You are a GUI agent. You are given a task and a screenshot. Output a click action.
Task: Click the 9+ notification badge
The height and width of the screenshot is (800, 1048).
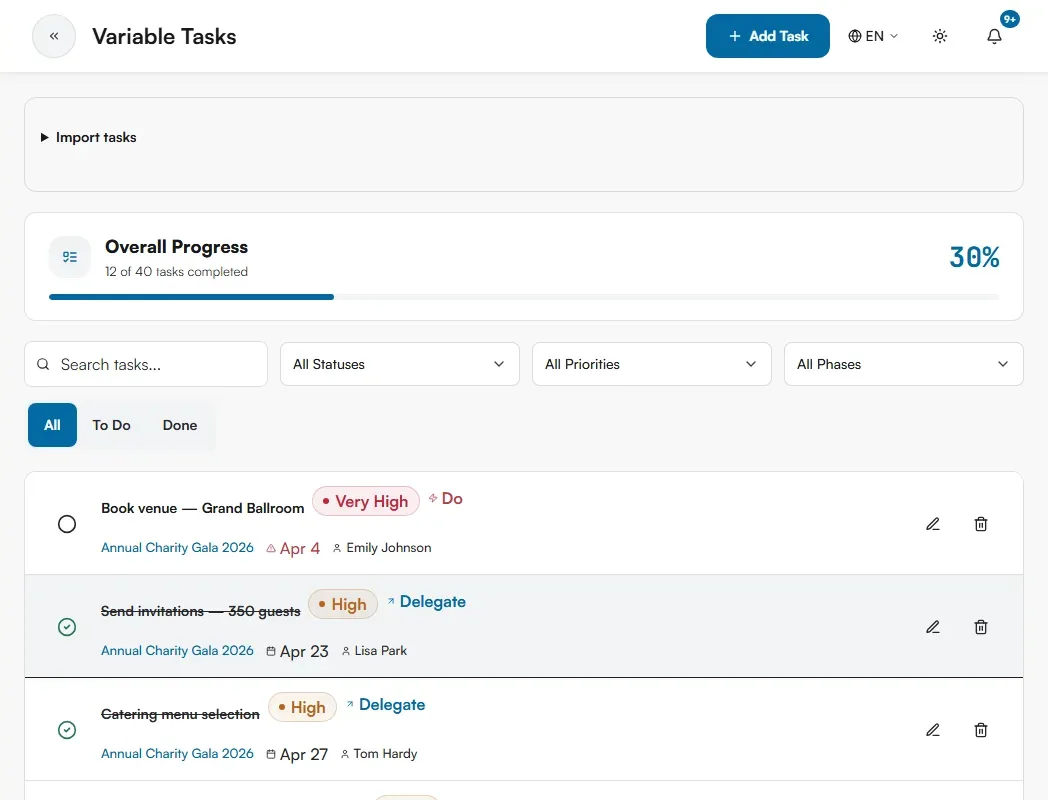(1010, 19)
